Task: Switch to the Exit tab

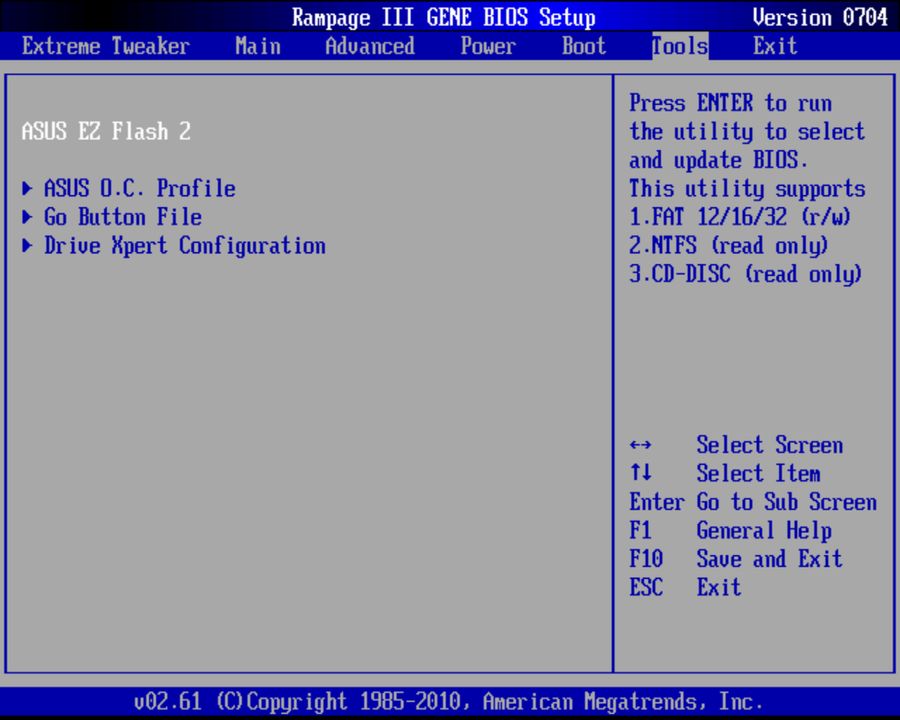Action: pos(775,47)
